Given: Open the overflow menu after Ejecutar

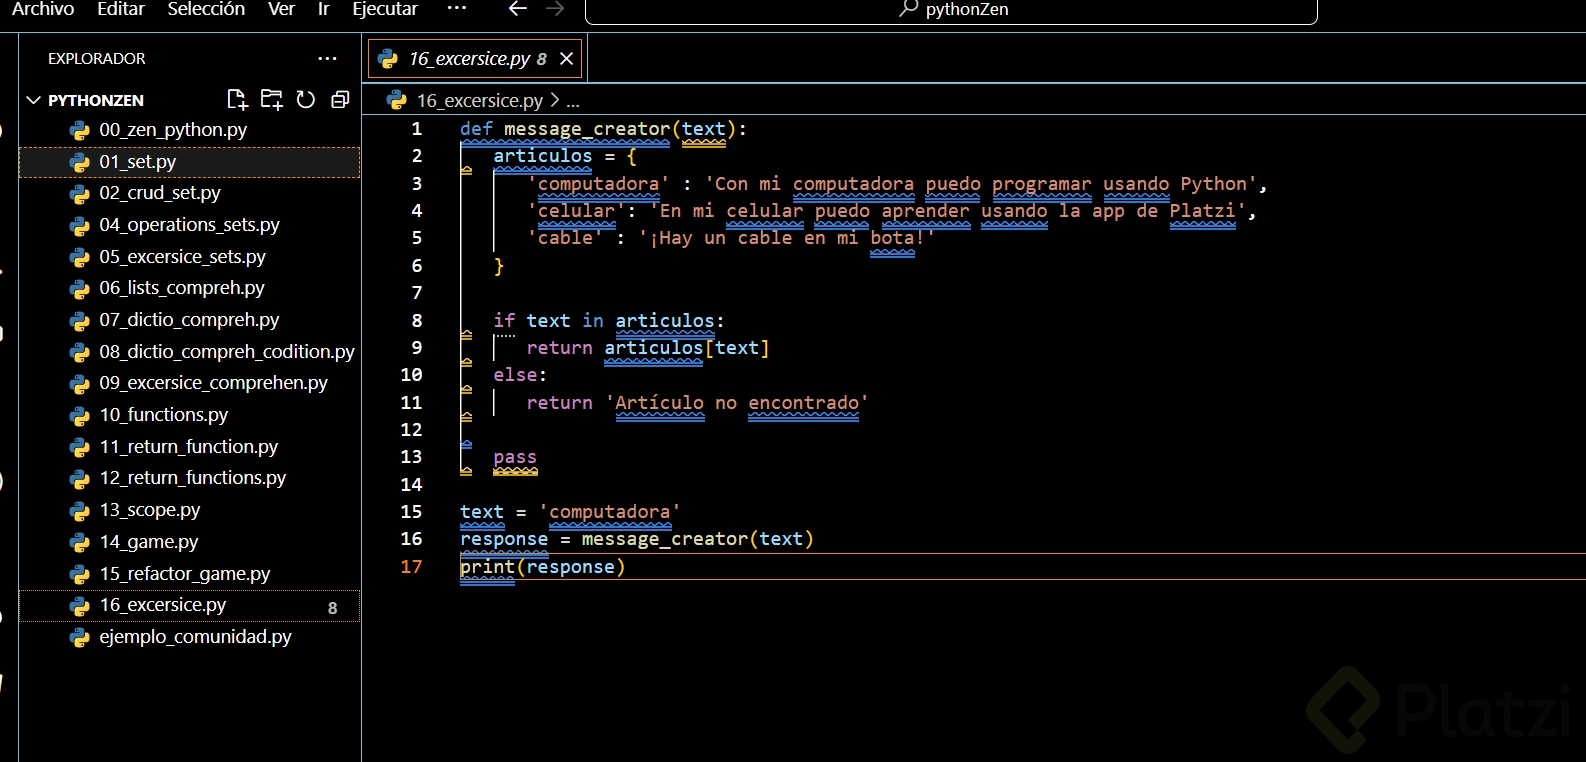Looking at the screenshot, I should pyautogui.click(x=457, y=8).
